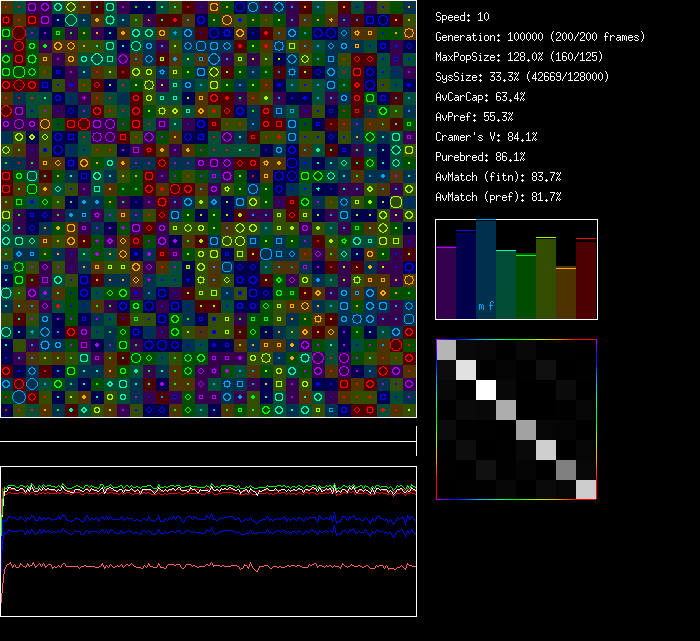Click the brightest white diagonal matrix cell
This screenshot has height=641, width=700.
click(x=486, y=389)
